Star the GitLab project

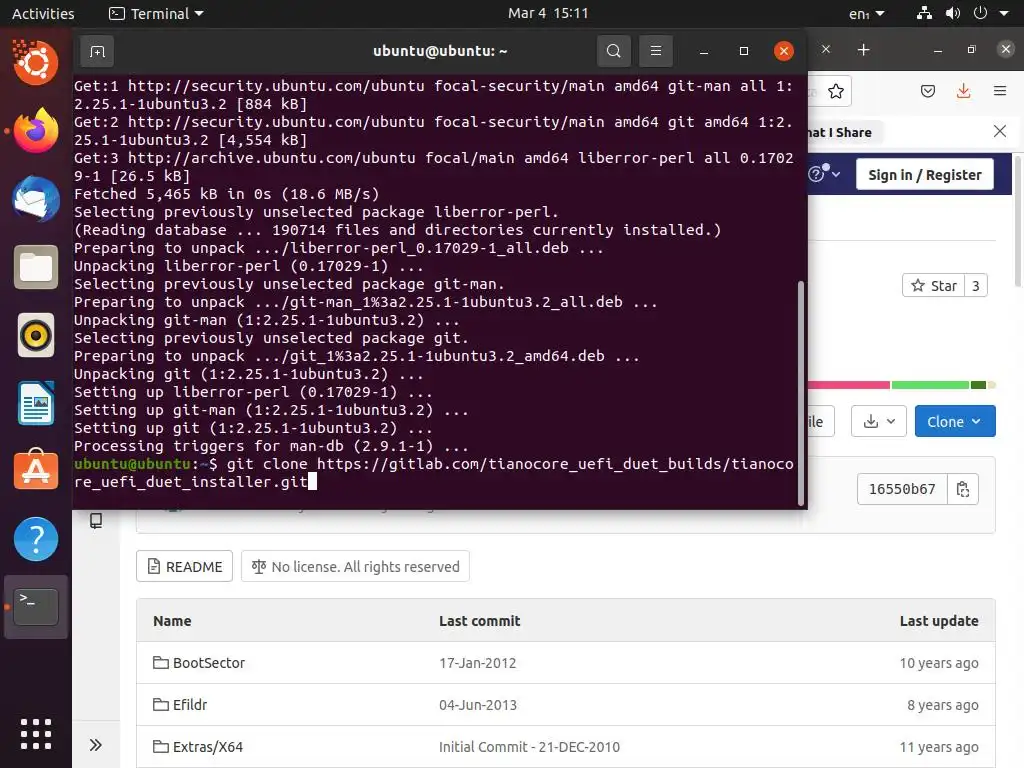coord(934,286)
